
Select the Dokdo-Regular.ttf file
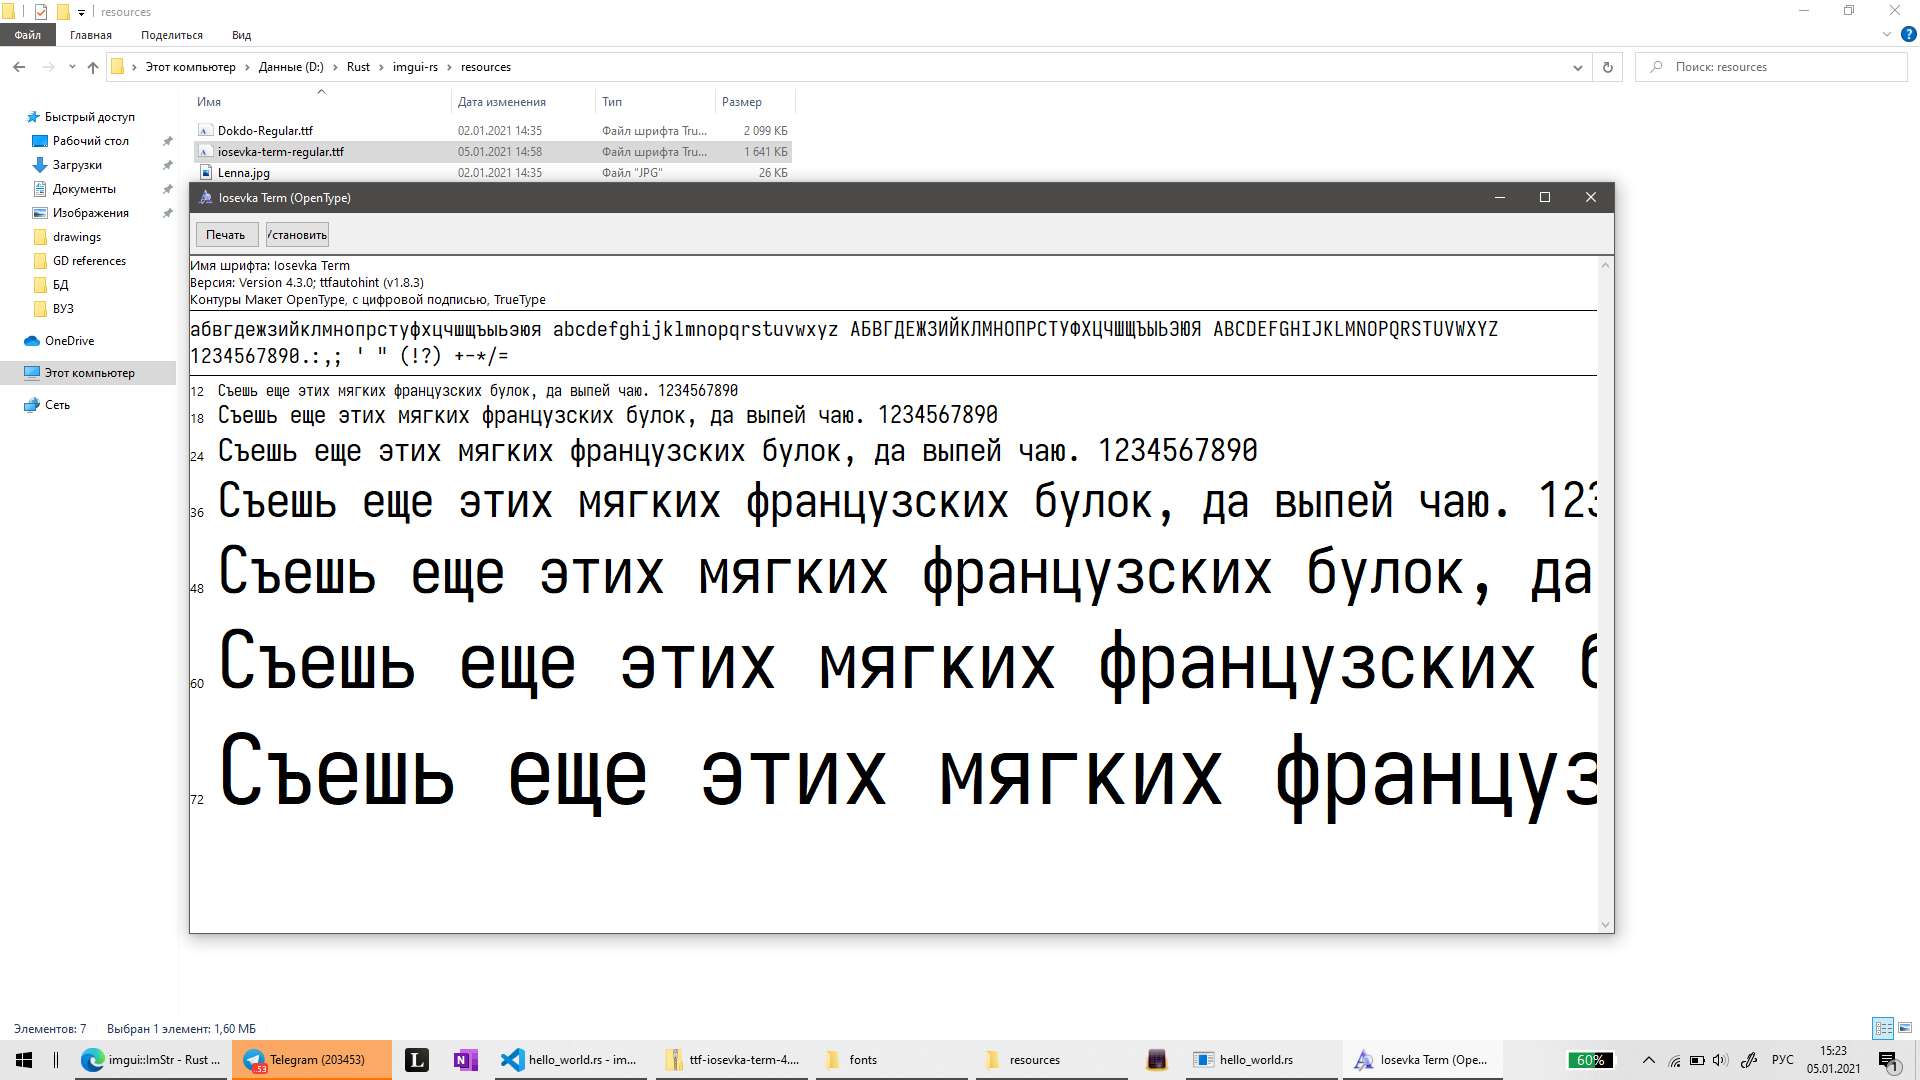point(265,131)
